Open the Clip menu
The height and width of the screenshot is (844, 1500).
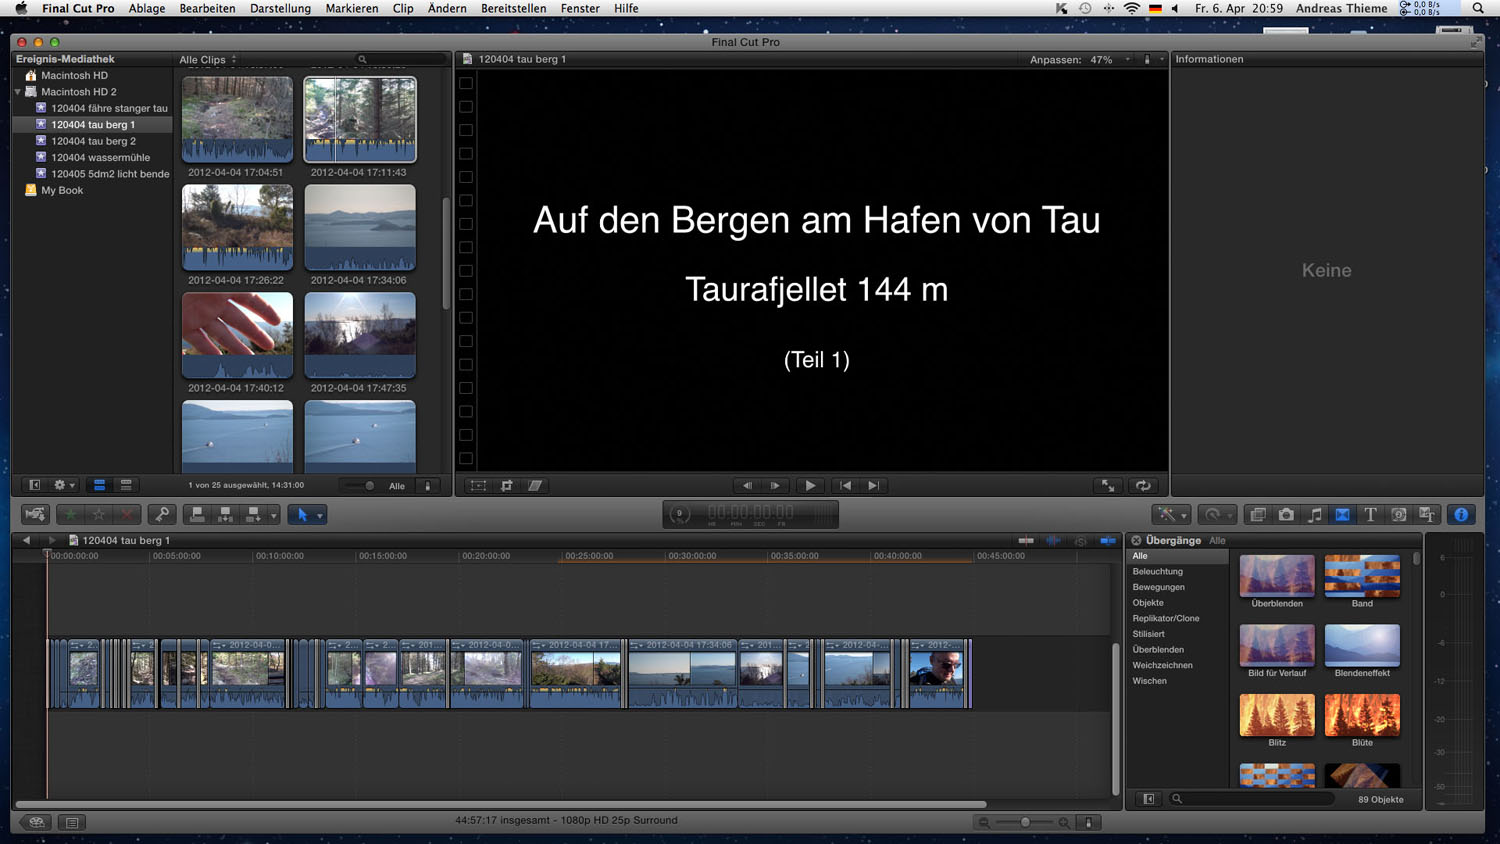(x=403, y=8)
